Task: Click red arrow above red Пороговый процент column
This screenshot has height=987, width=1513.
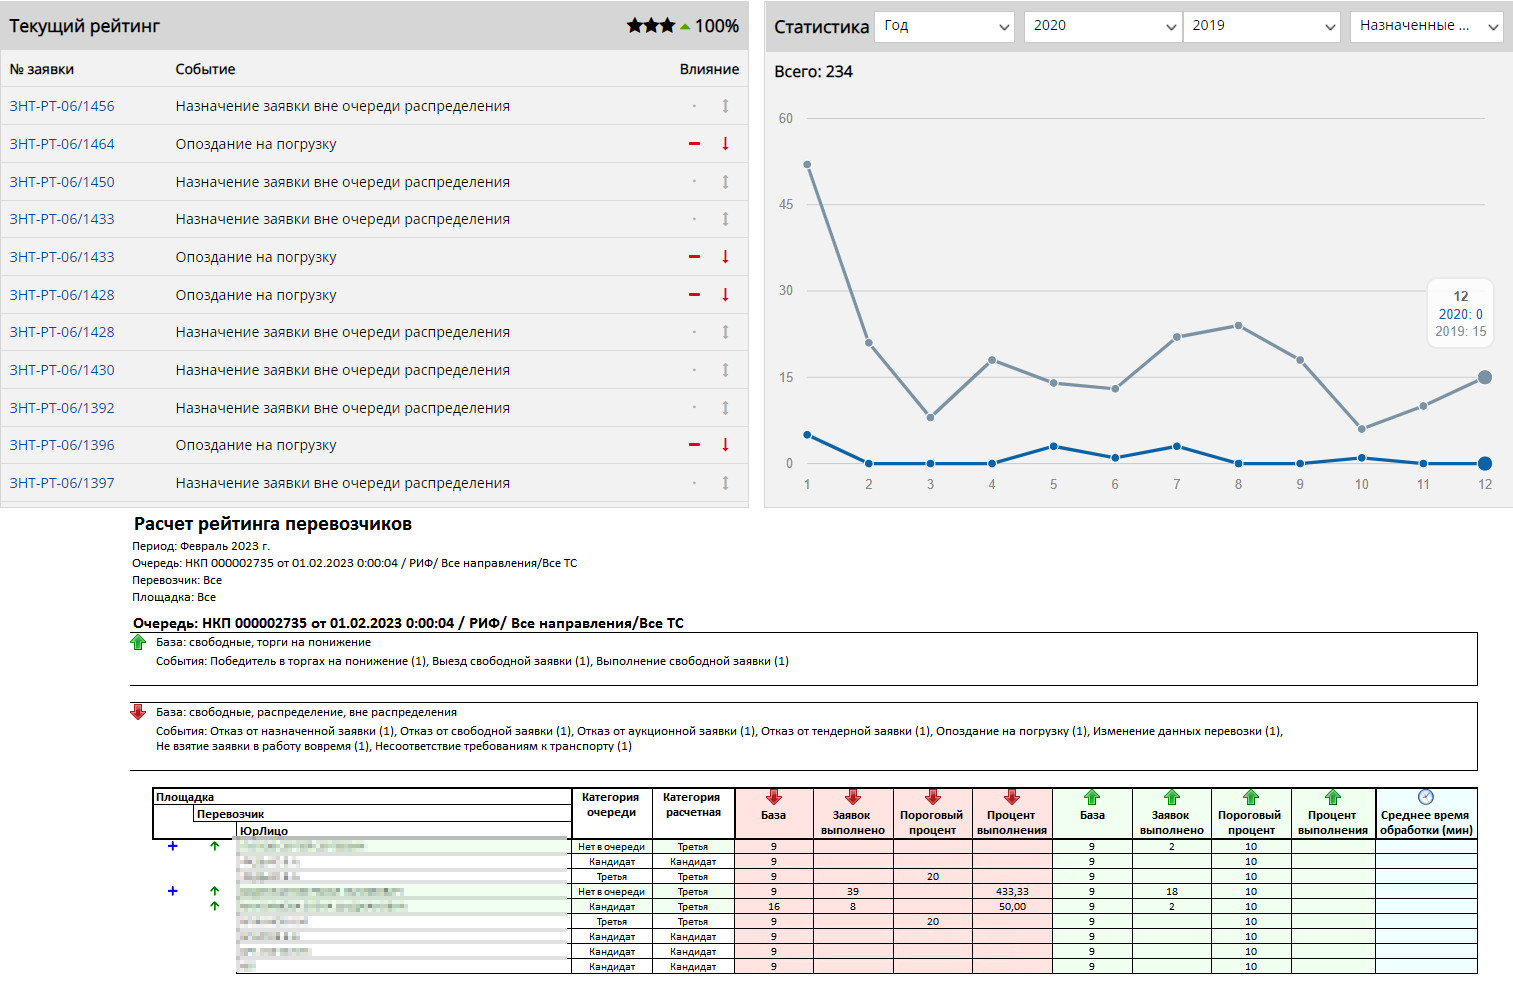Action: pyautogui.click(x=933, y=797)
